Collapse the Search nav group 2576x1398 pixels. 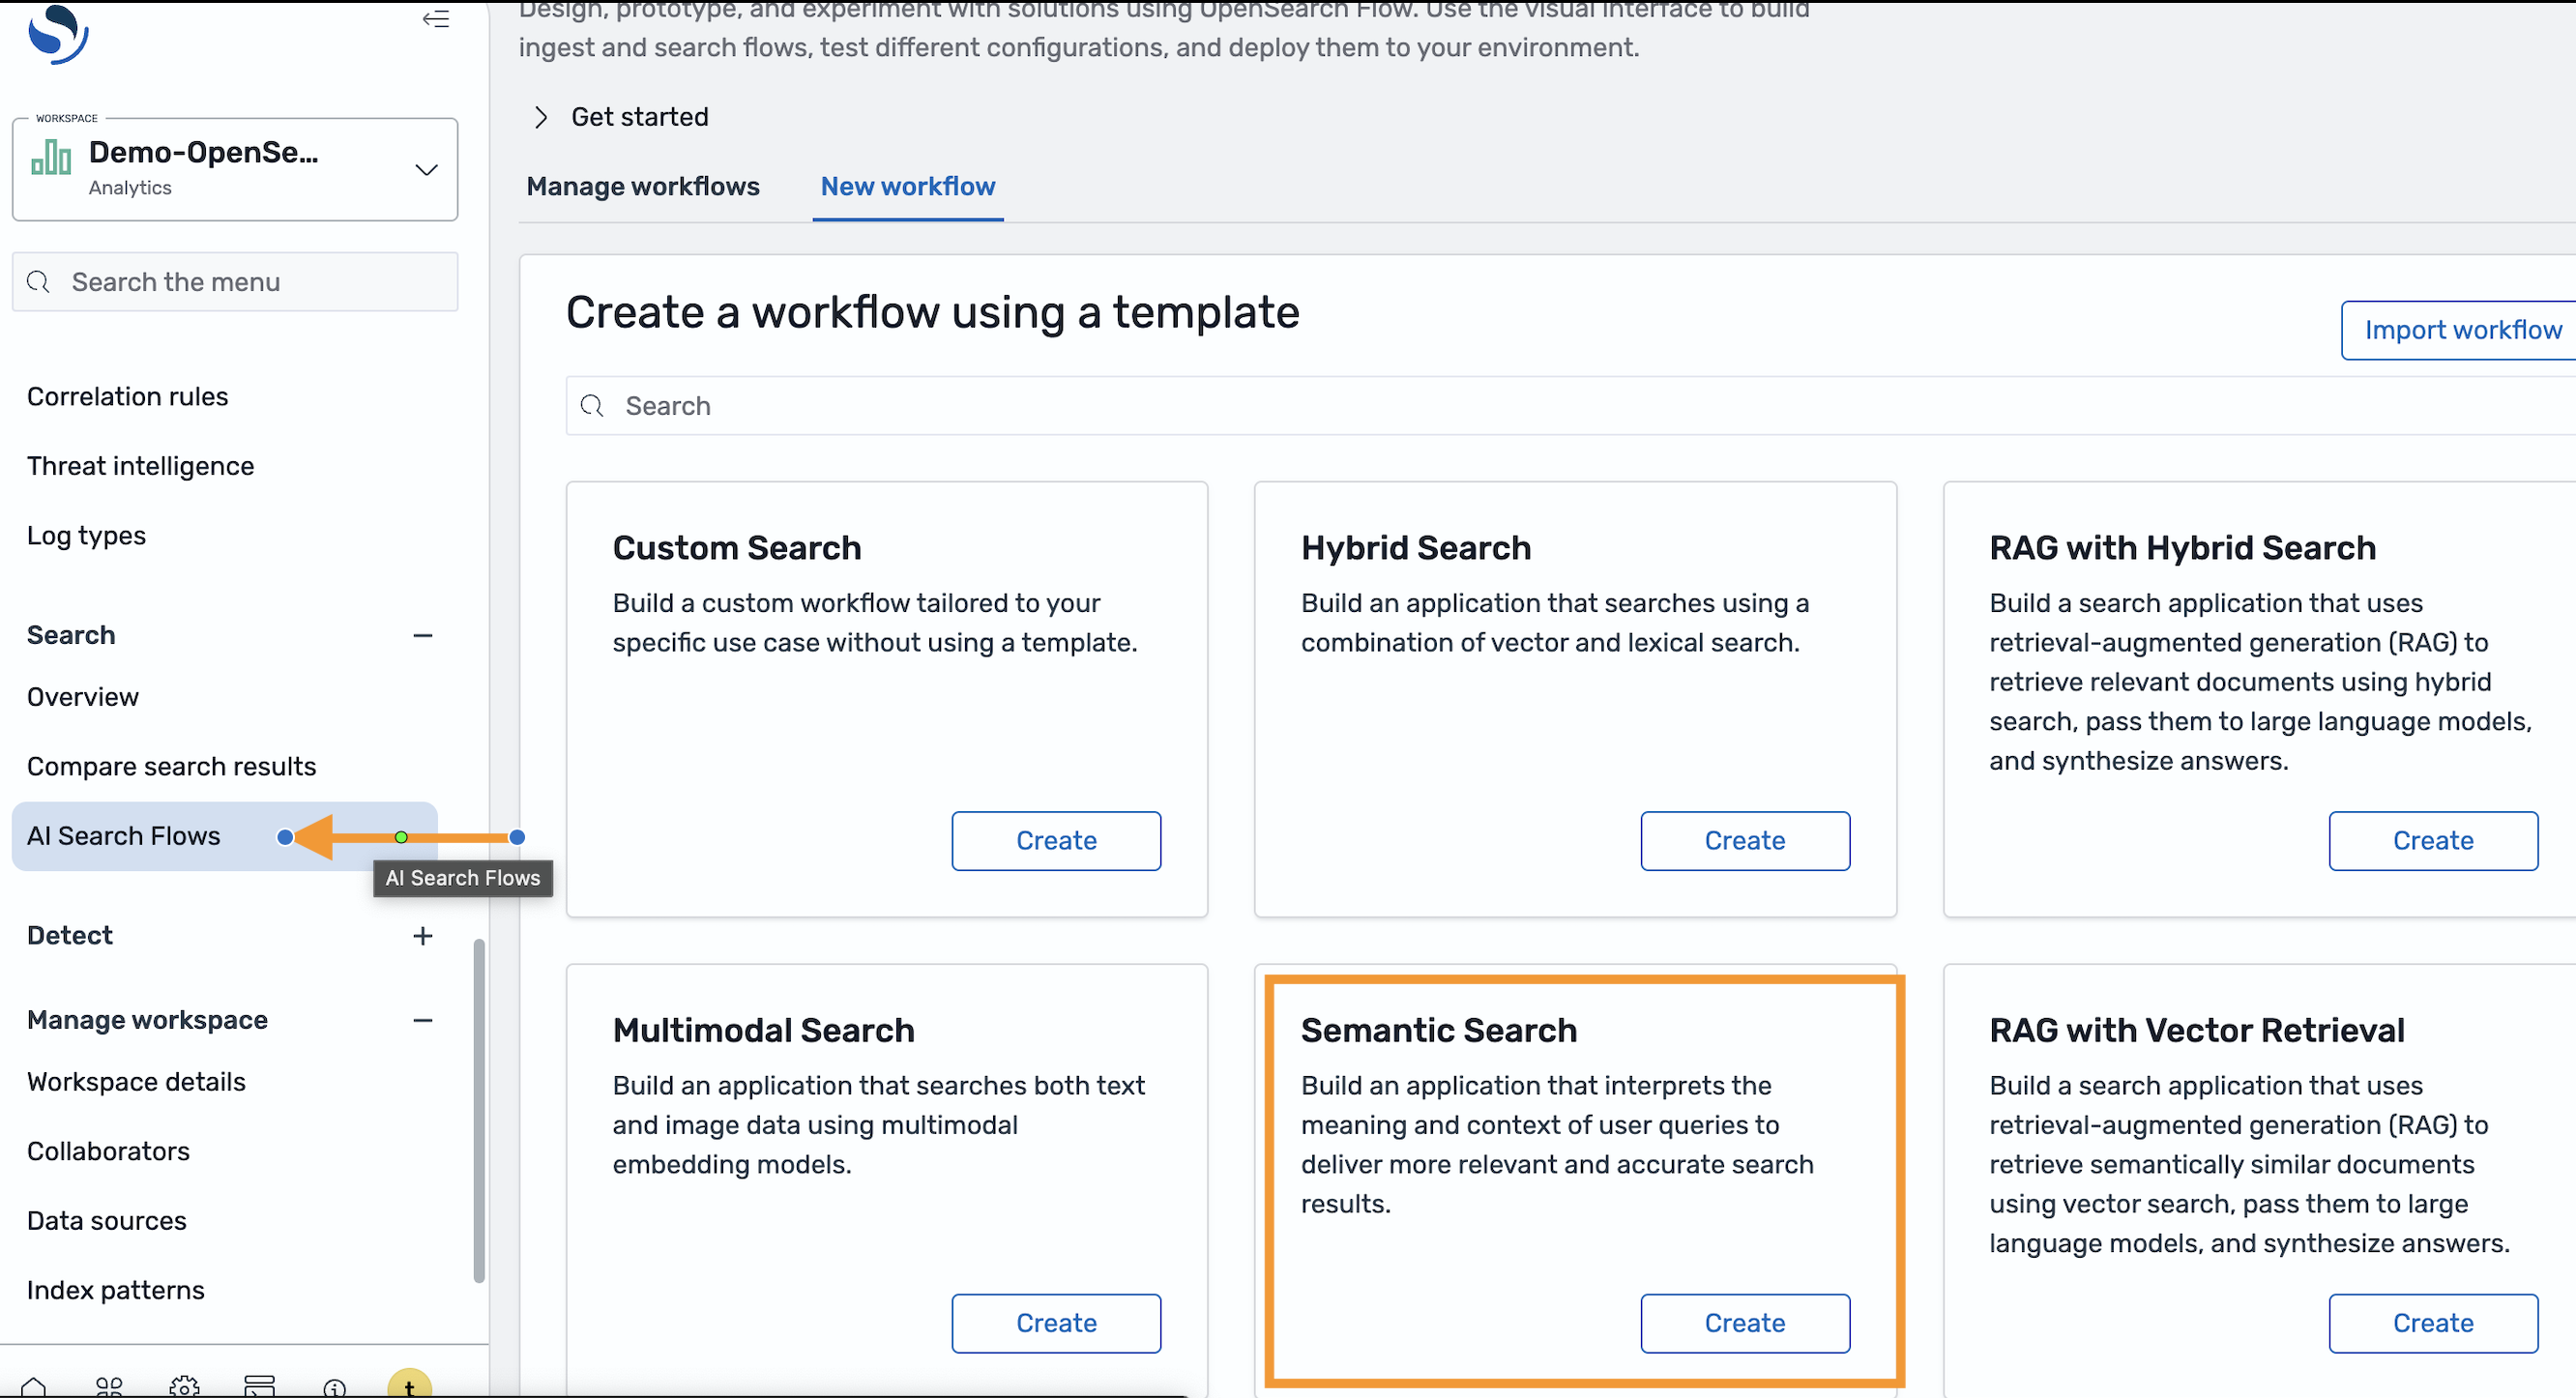(423, 636)
